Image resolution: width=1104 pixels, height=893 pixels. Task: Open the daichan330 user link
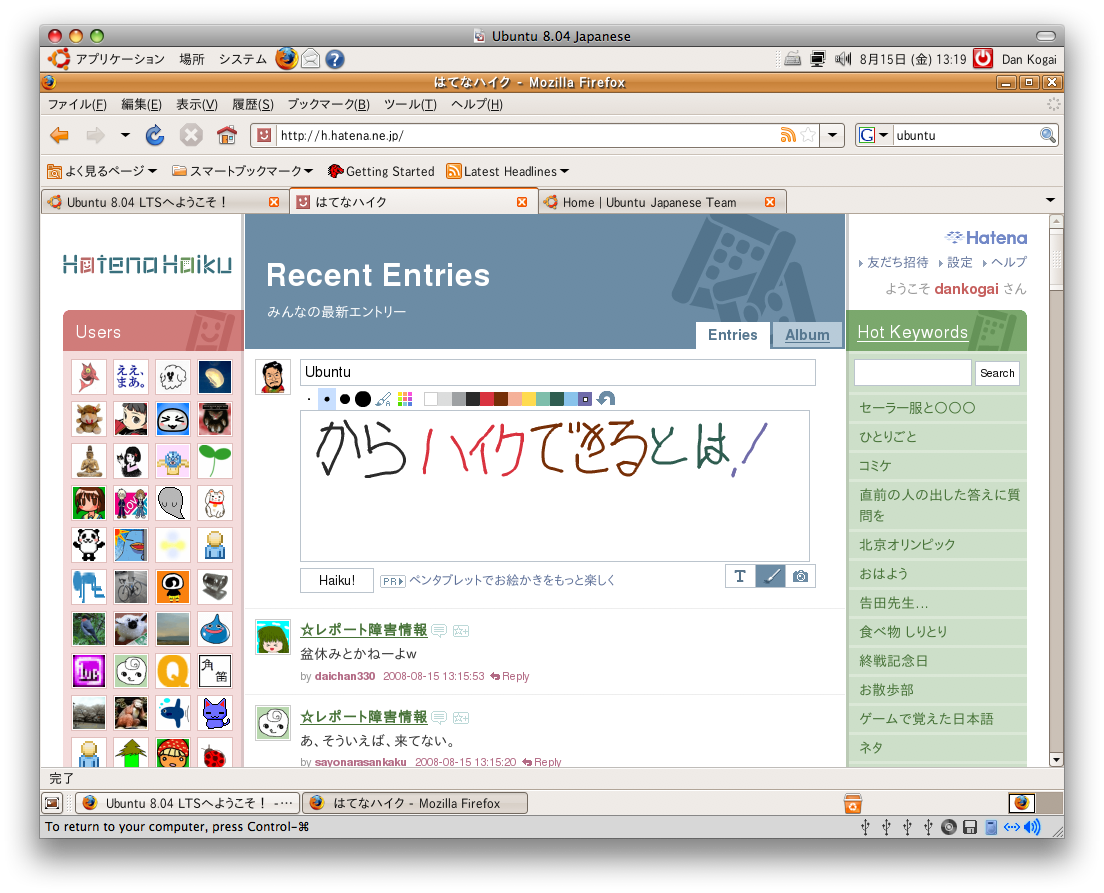[344, 676]
